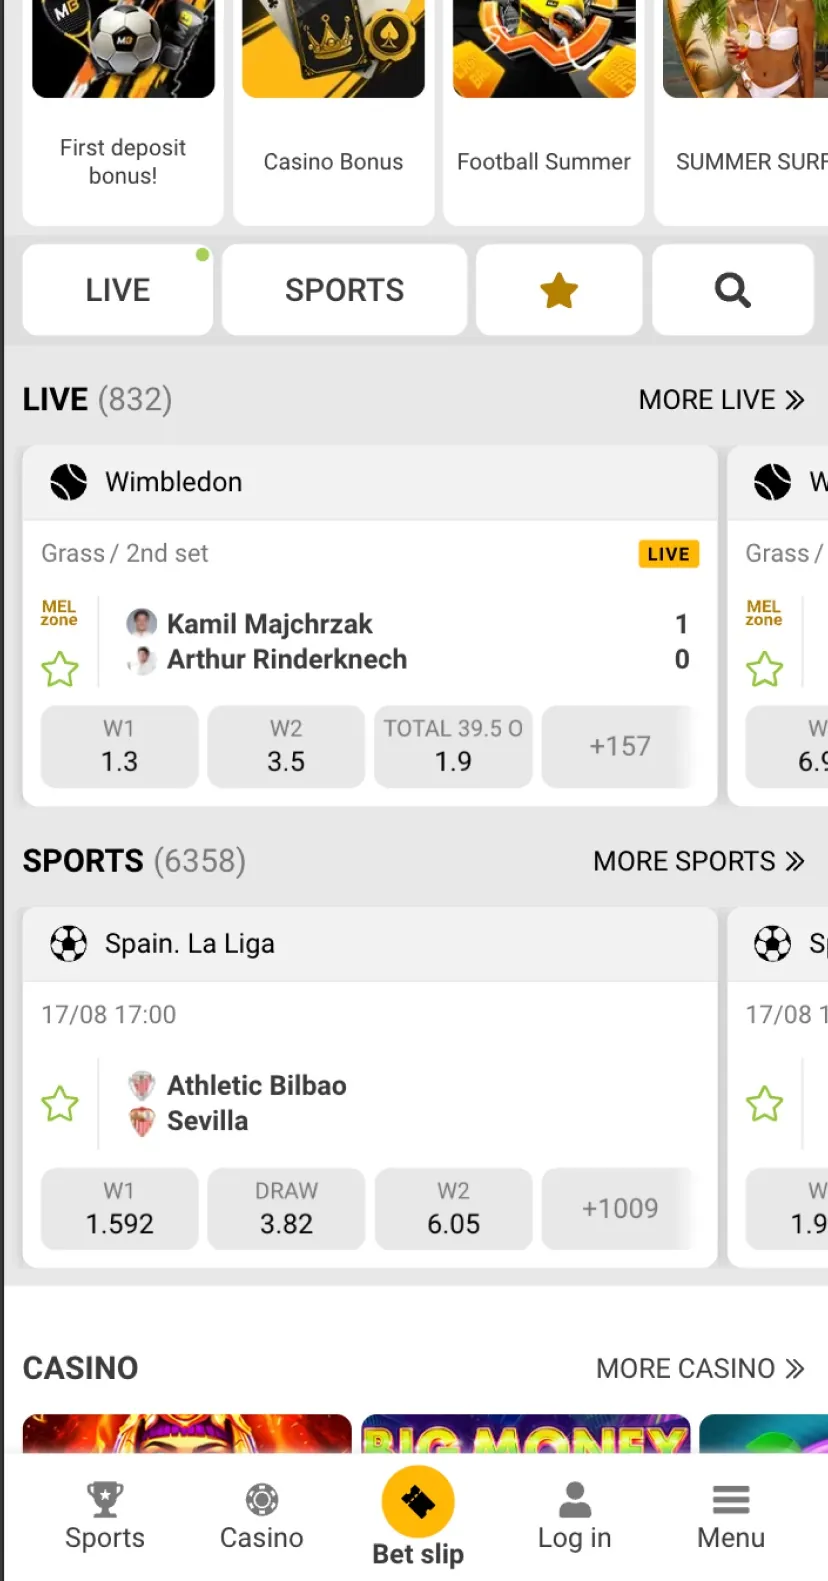Click the tennis ball icon beside Wimbledon
828x1581 pixels.
click(x=69, y=482)
